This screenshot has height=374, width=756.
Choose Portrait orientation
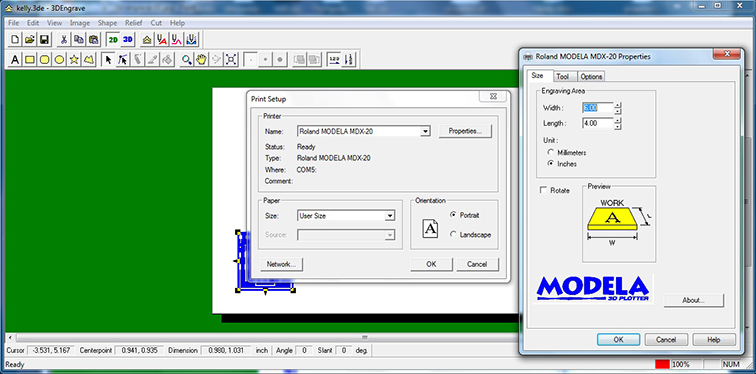click(x=453, y=215)
